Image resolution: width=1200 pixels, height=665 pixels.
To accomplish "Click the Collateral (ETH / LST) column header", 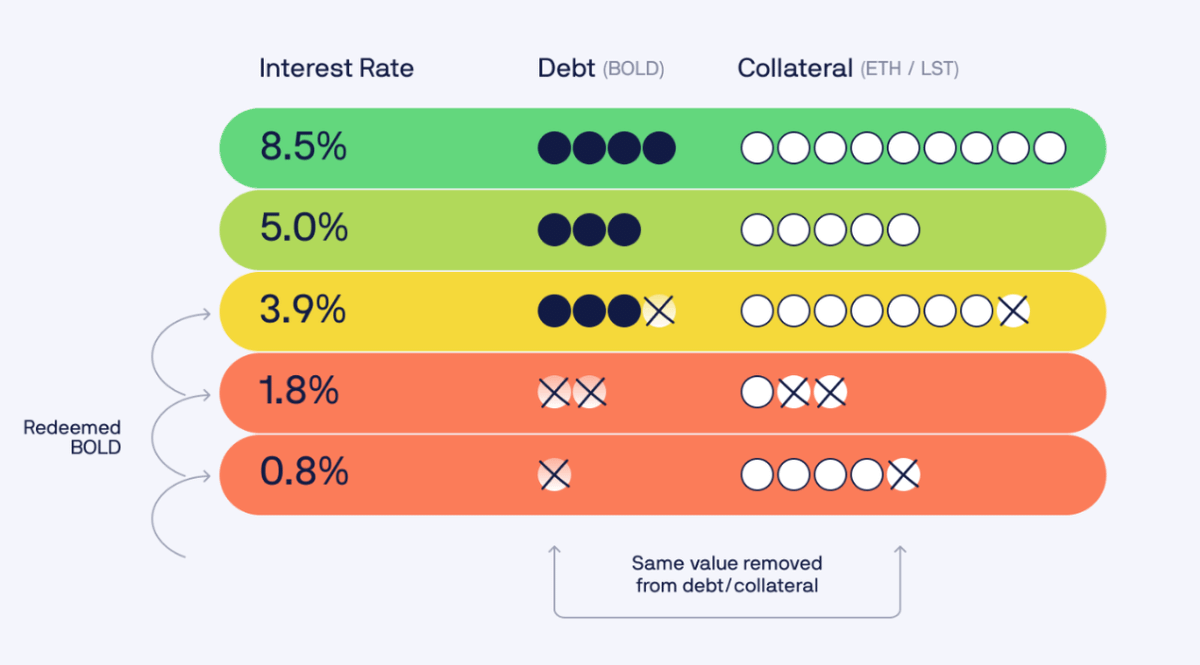I will tap(848, 68).
